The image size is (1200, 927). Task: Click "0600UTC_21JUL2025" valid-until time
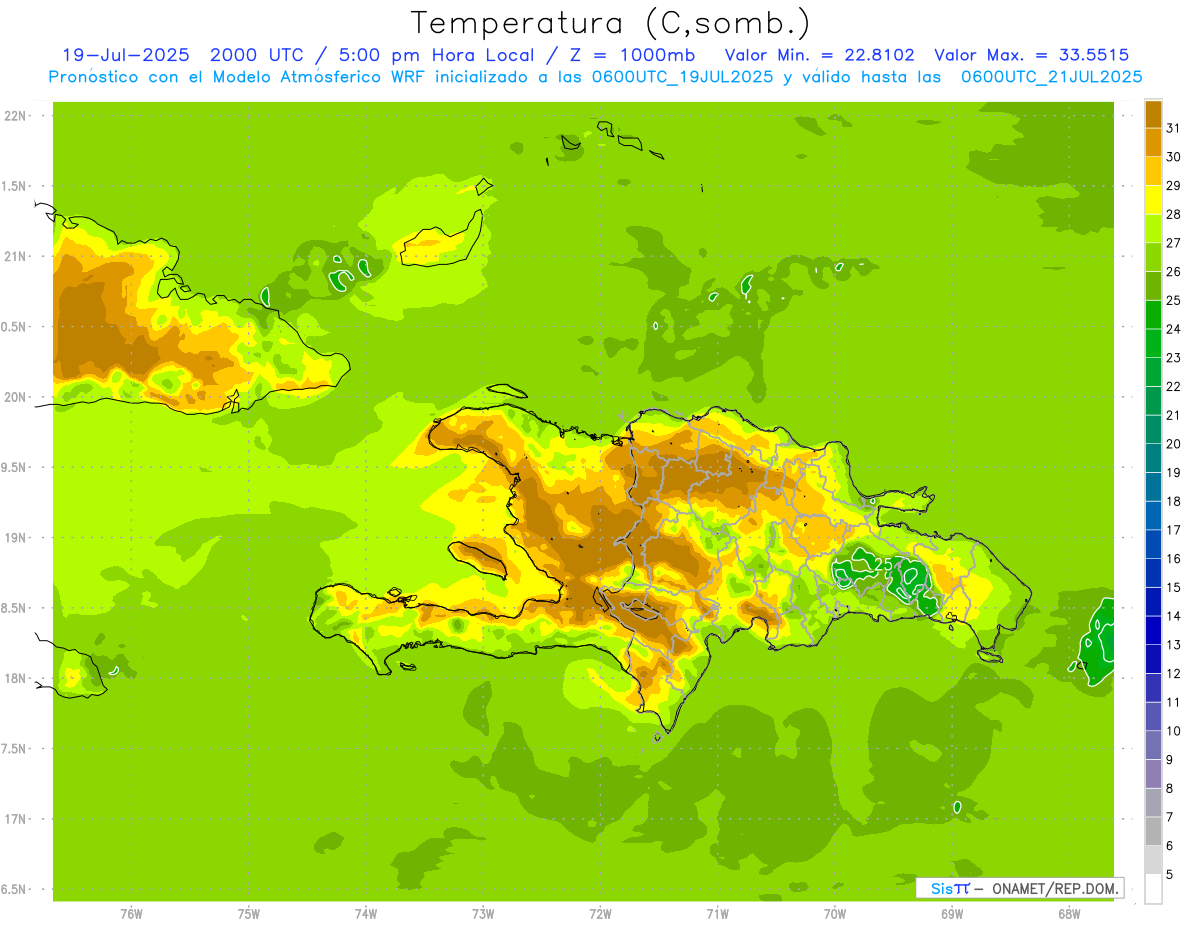coord(1052,77)
